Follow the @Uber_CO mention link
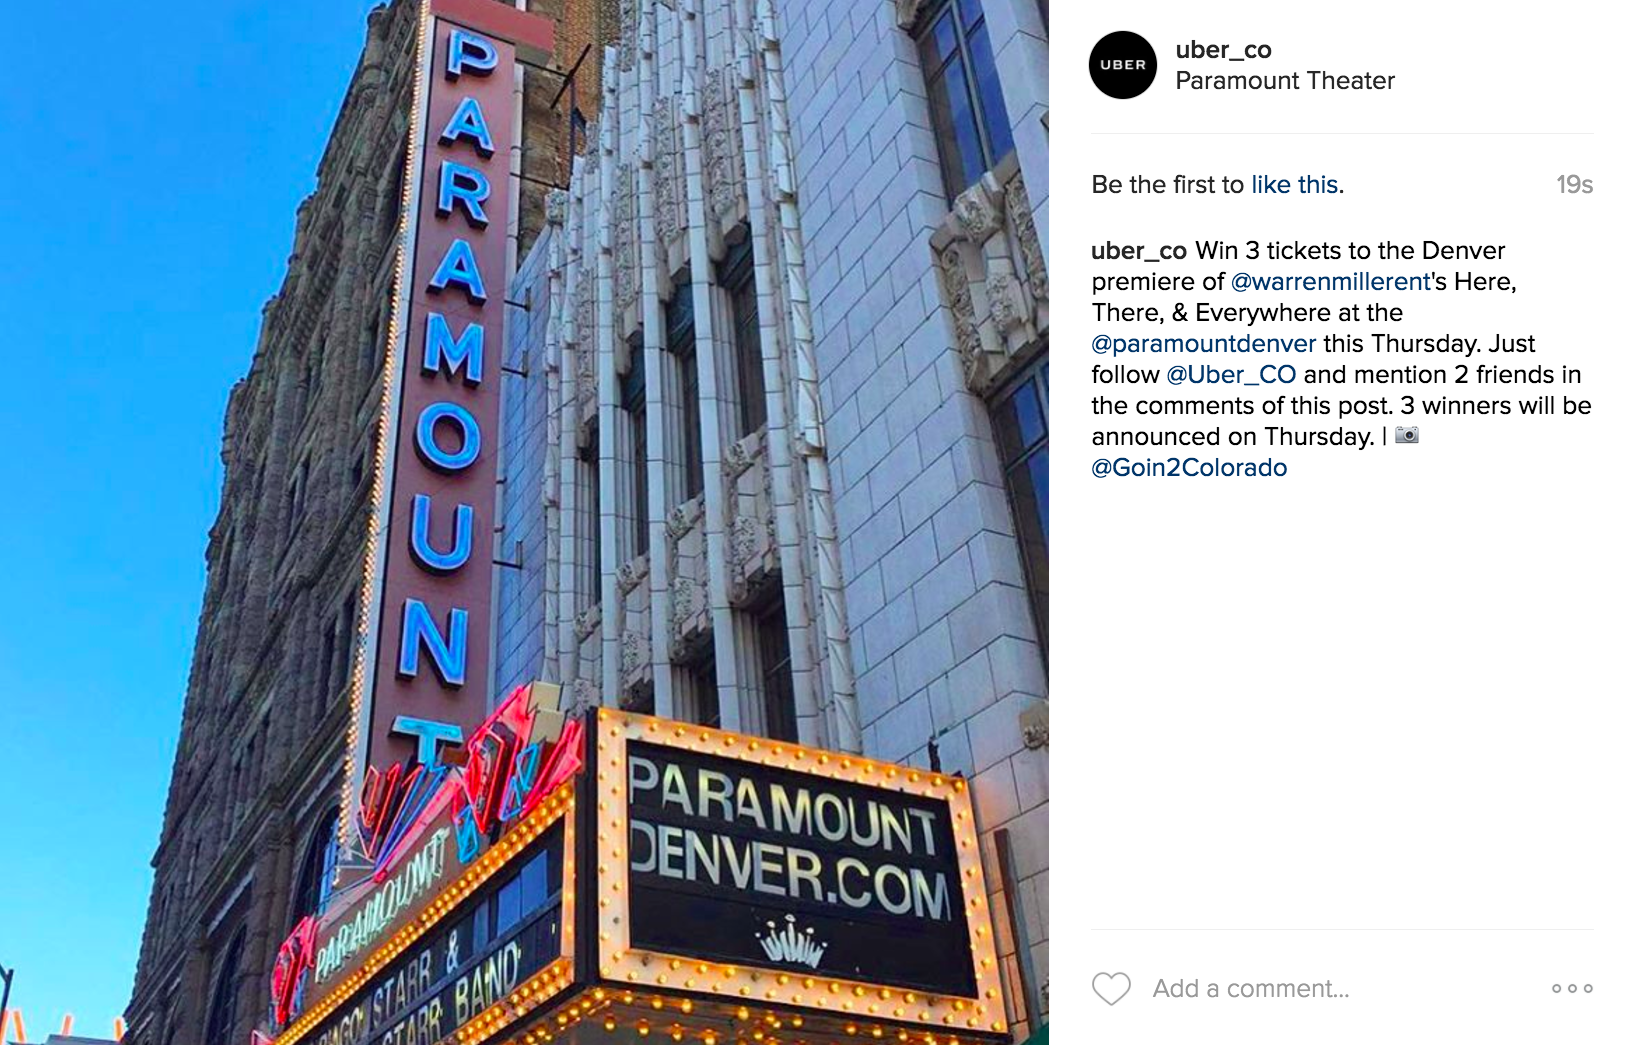The image size is (1634, 1045). point(1231,375)
